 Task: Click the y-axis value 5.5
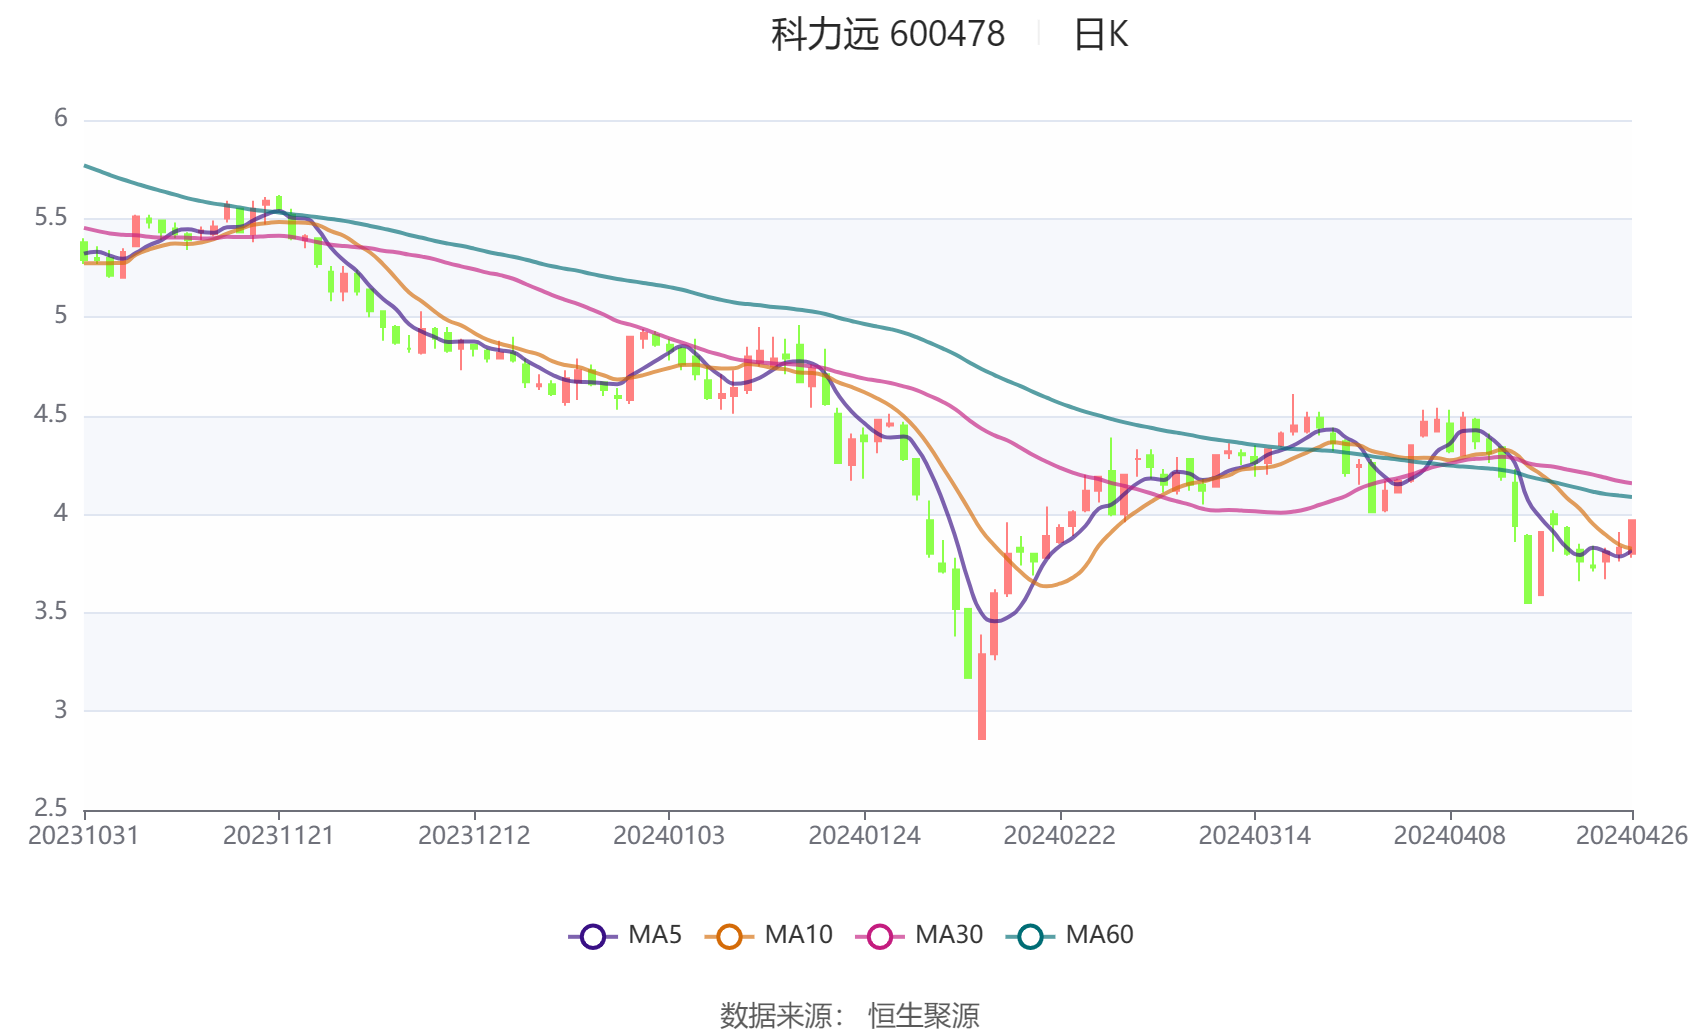pos(51,218)
